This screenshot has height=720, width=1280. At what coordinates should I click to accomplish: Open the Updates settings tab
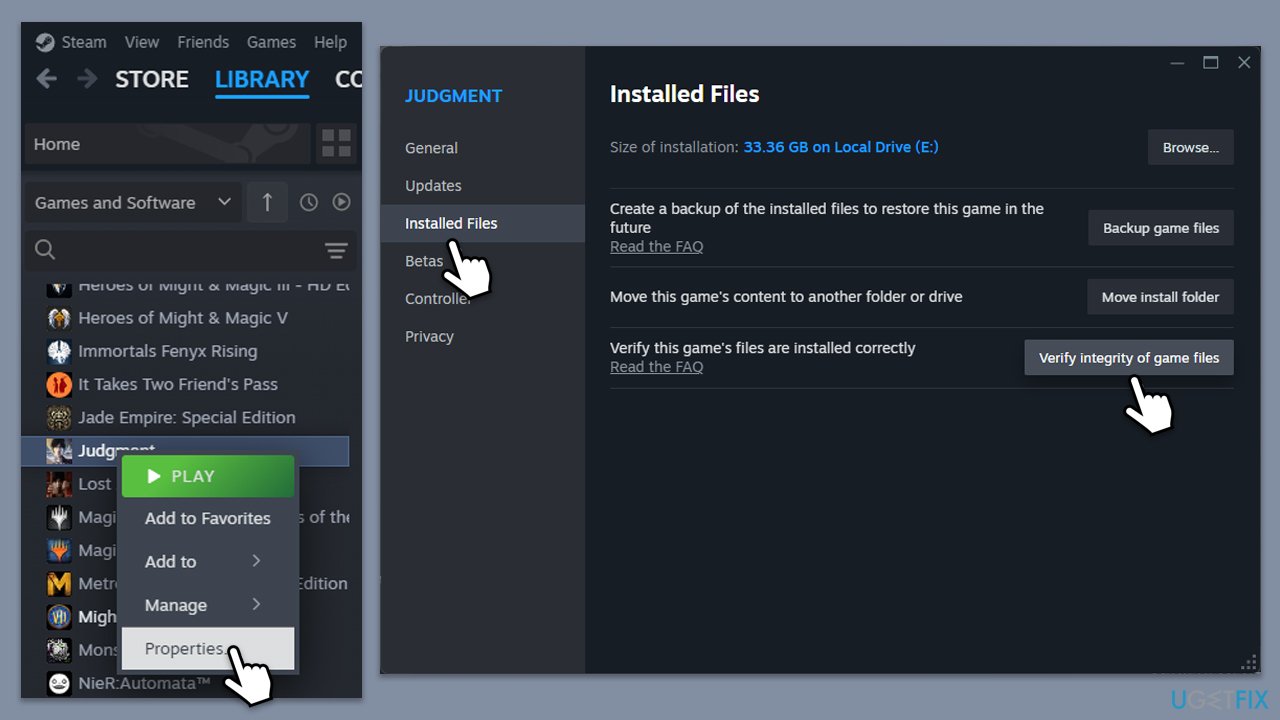433,186
